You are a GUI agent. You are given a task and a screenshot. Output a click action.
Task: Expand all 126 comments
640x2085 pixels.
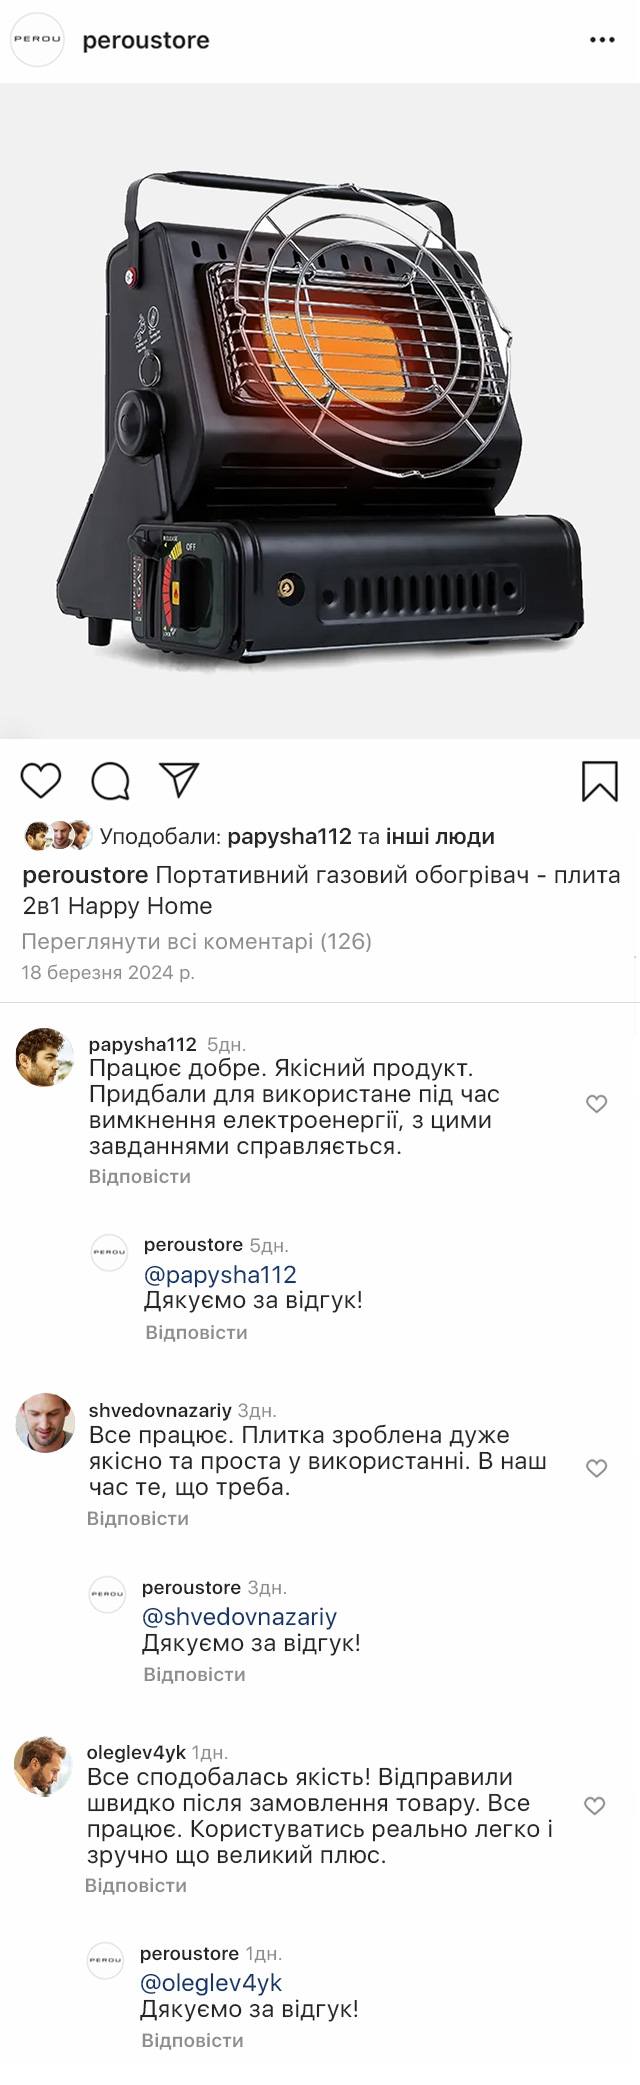(196, 941)
